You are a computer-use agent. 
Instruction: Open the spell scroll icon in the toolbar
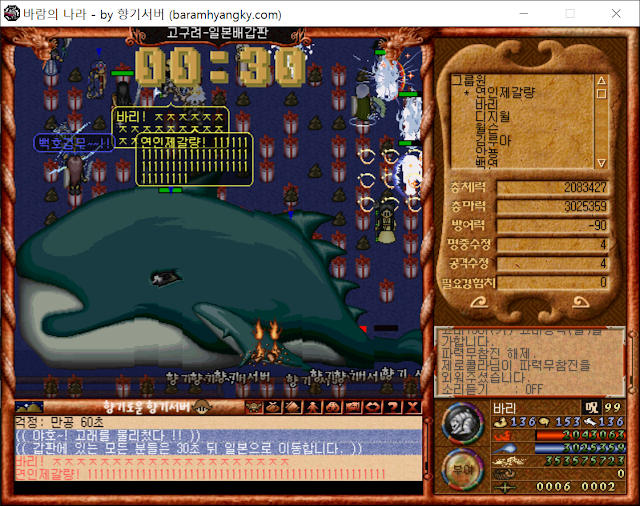point(293,407)
